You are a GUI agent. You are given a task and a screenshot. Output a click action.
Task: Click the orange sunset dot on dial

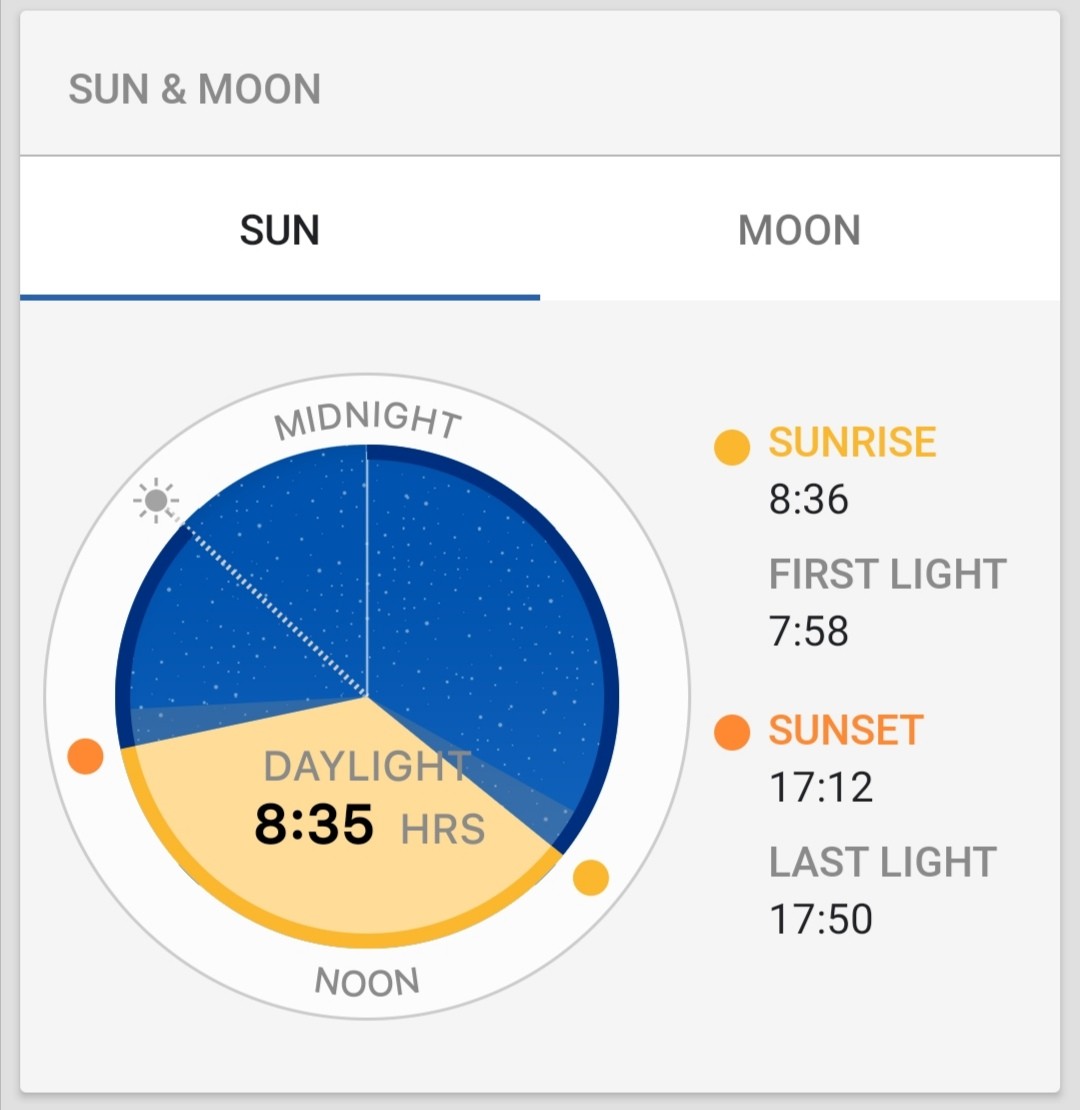[86, 756]
